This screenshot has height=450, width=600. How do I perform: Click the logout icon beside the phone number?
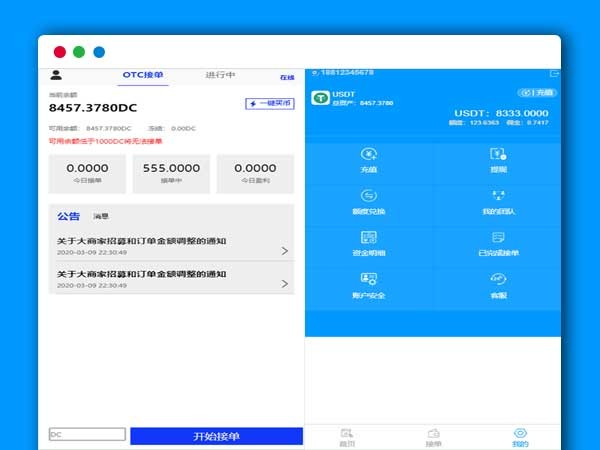coord(554,73)
